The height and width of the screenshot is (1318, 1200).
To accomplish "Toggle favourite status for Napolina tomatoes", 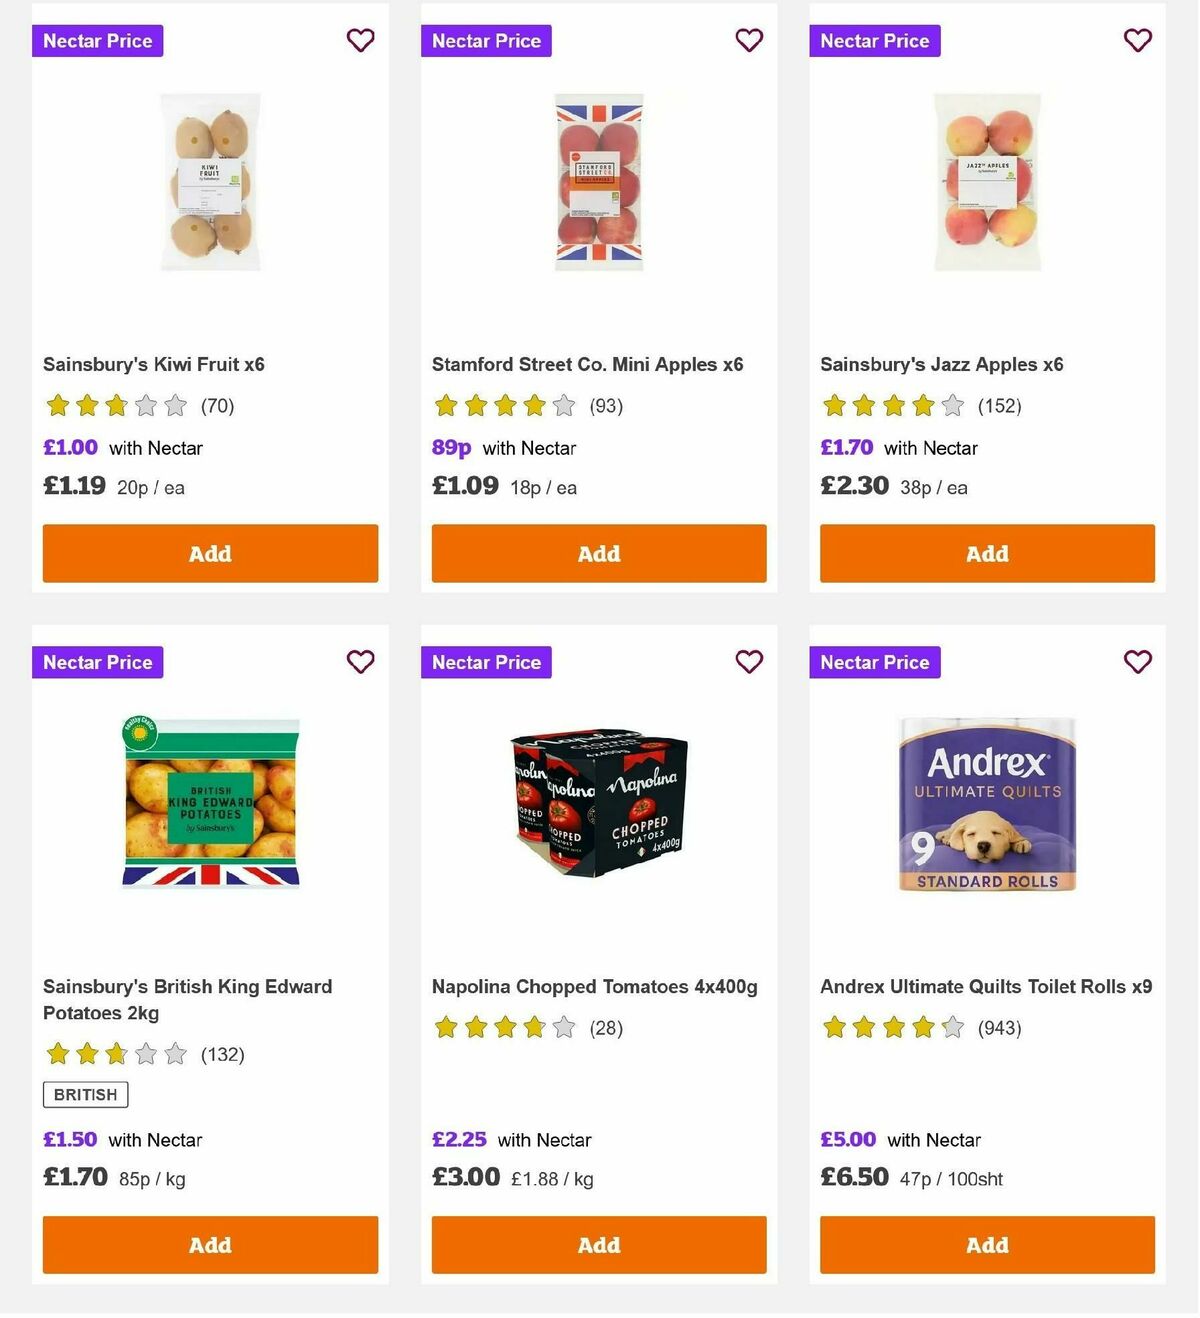I will [x=749, y=661].
